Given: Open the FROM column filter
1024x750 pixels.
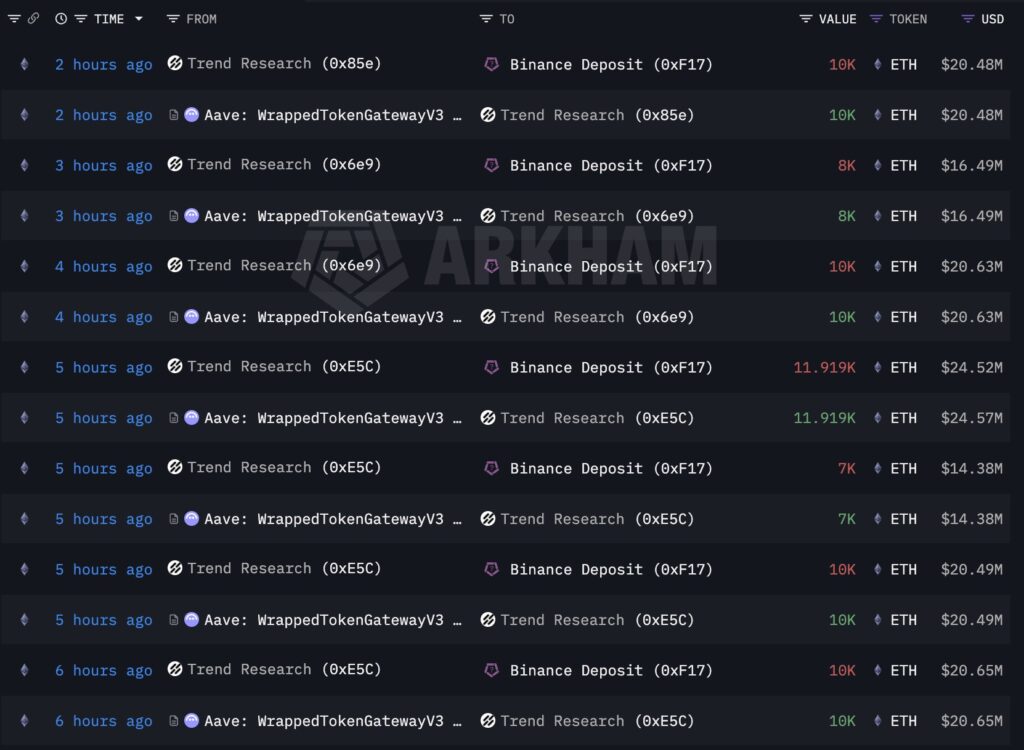Looking at the screenshot, I should point(173,19).
